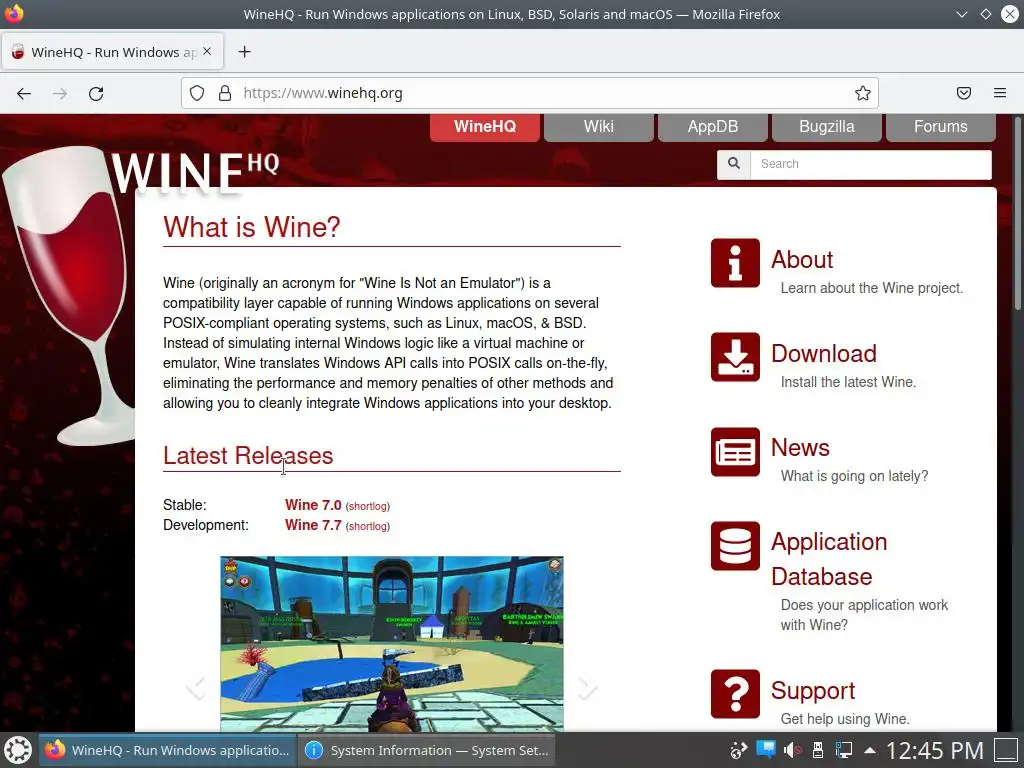Click the search magnifier icon
Viewport: 1024px width, 768px height.
click(x=733, y=163)
